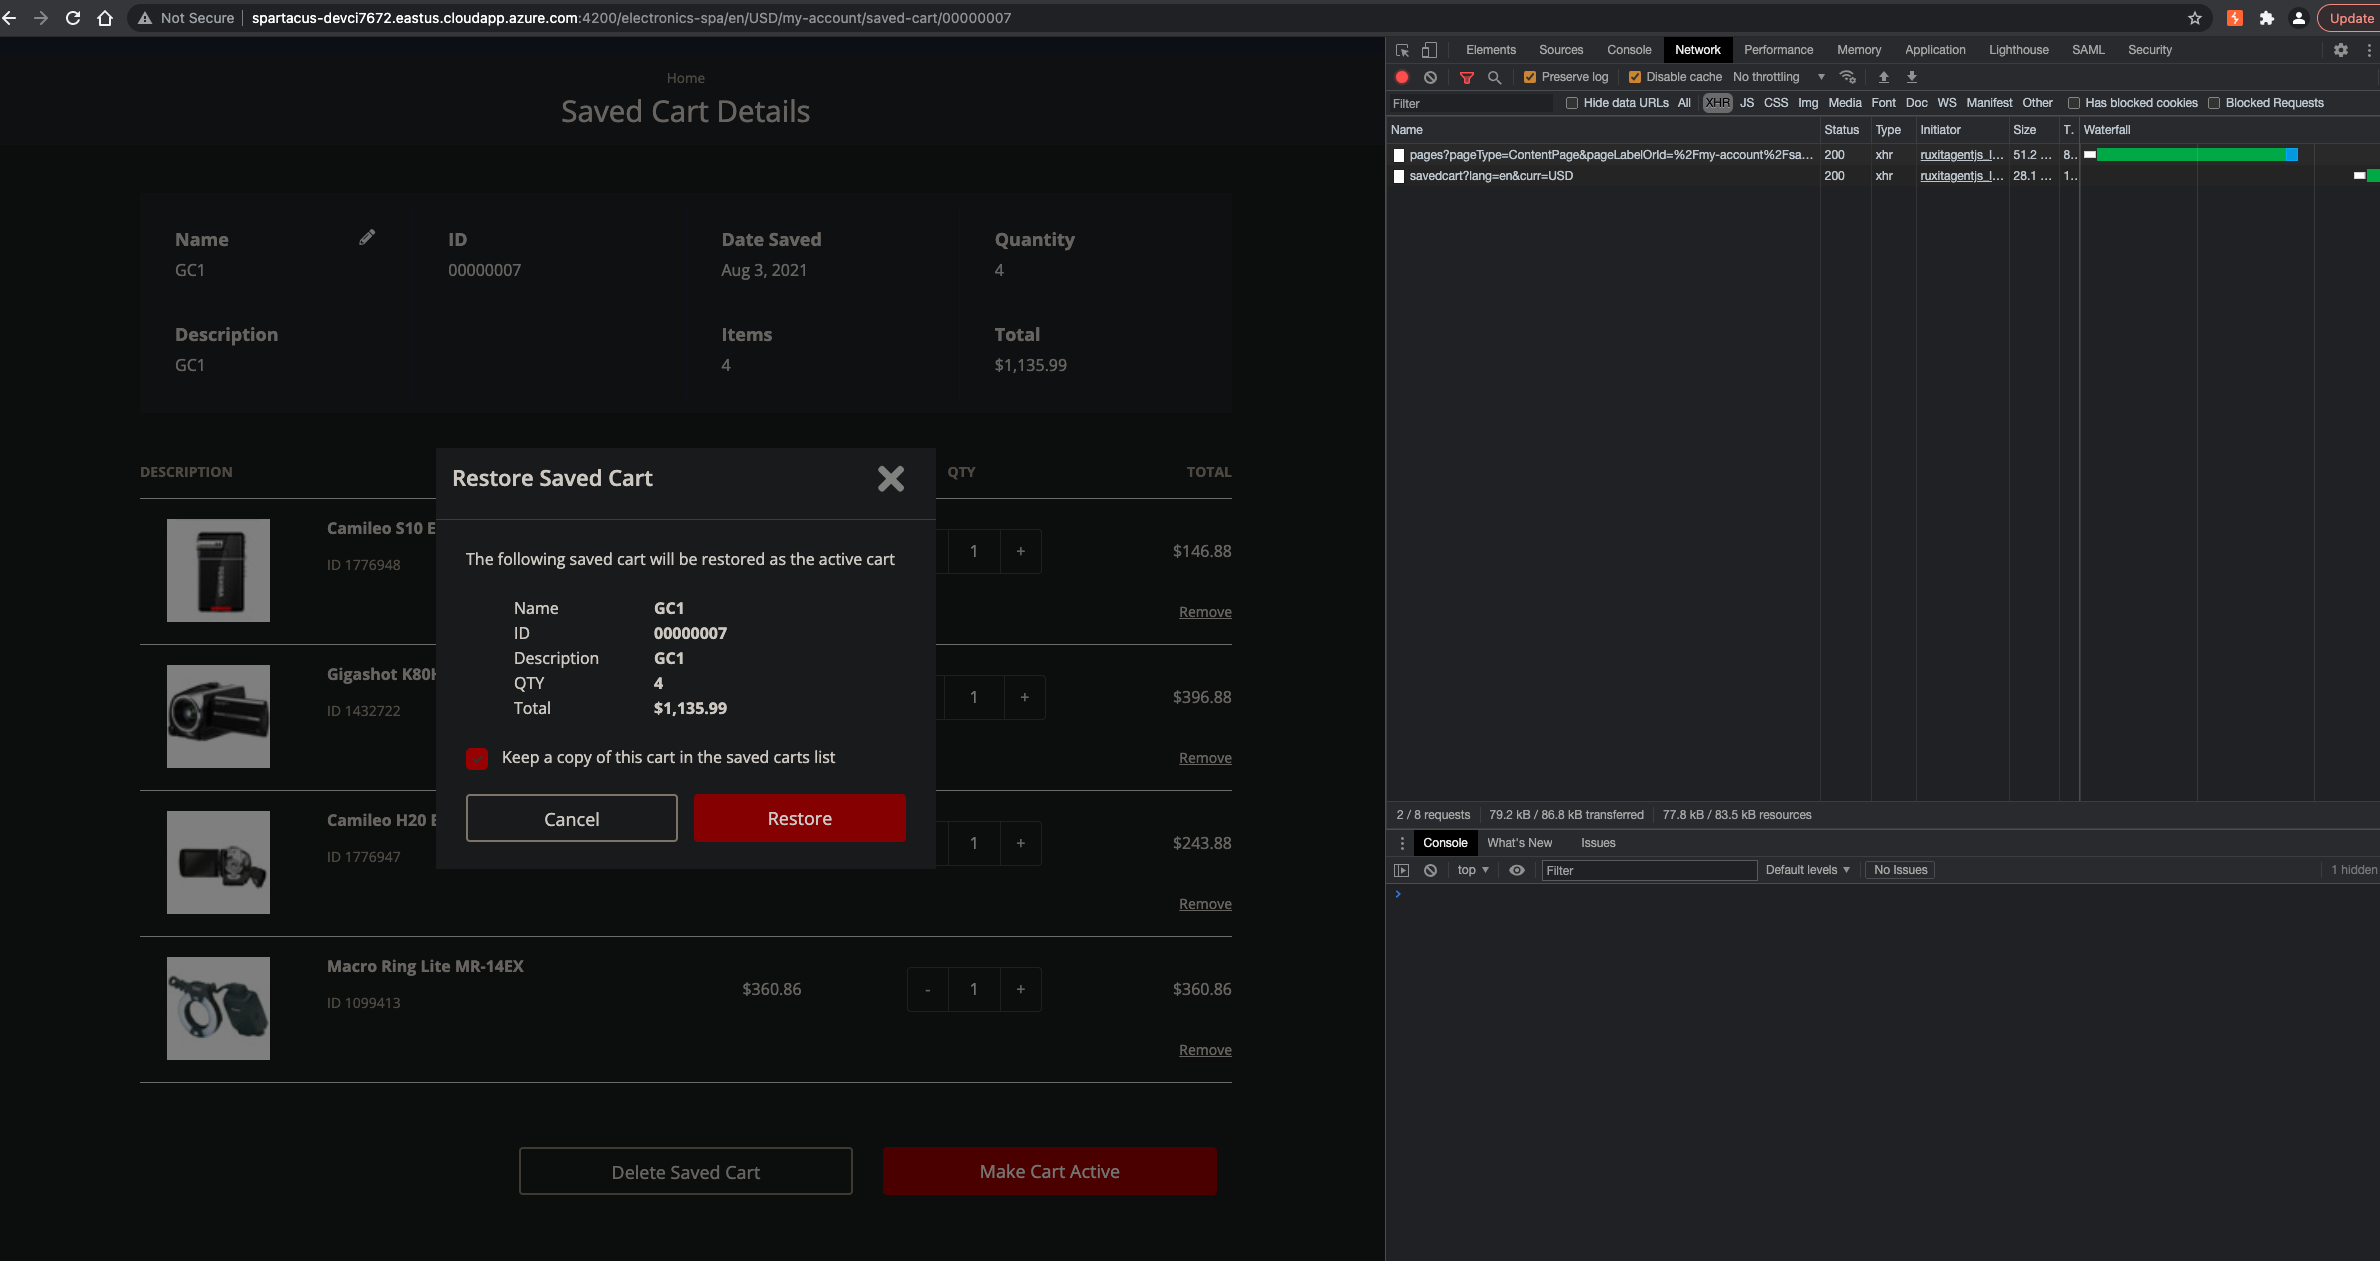Open the What's New tab

(x=1520, y=843)
